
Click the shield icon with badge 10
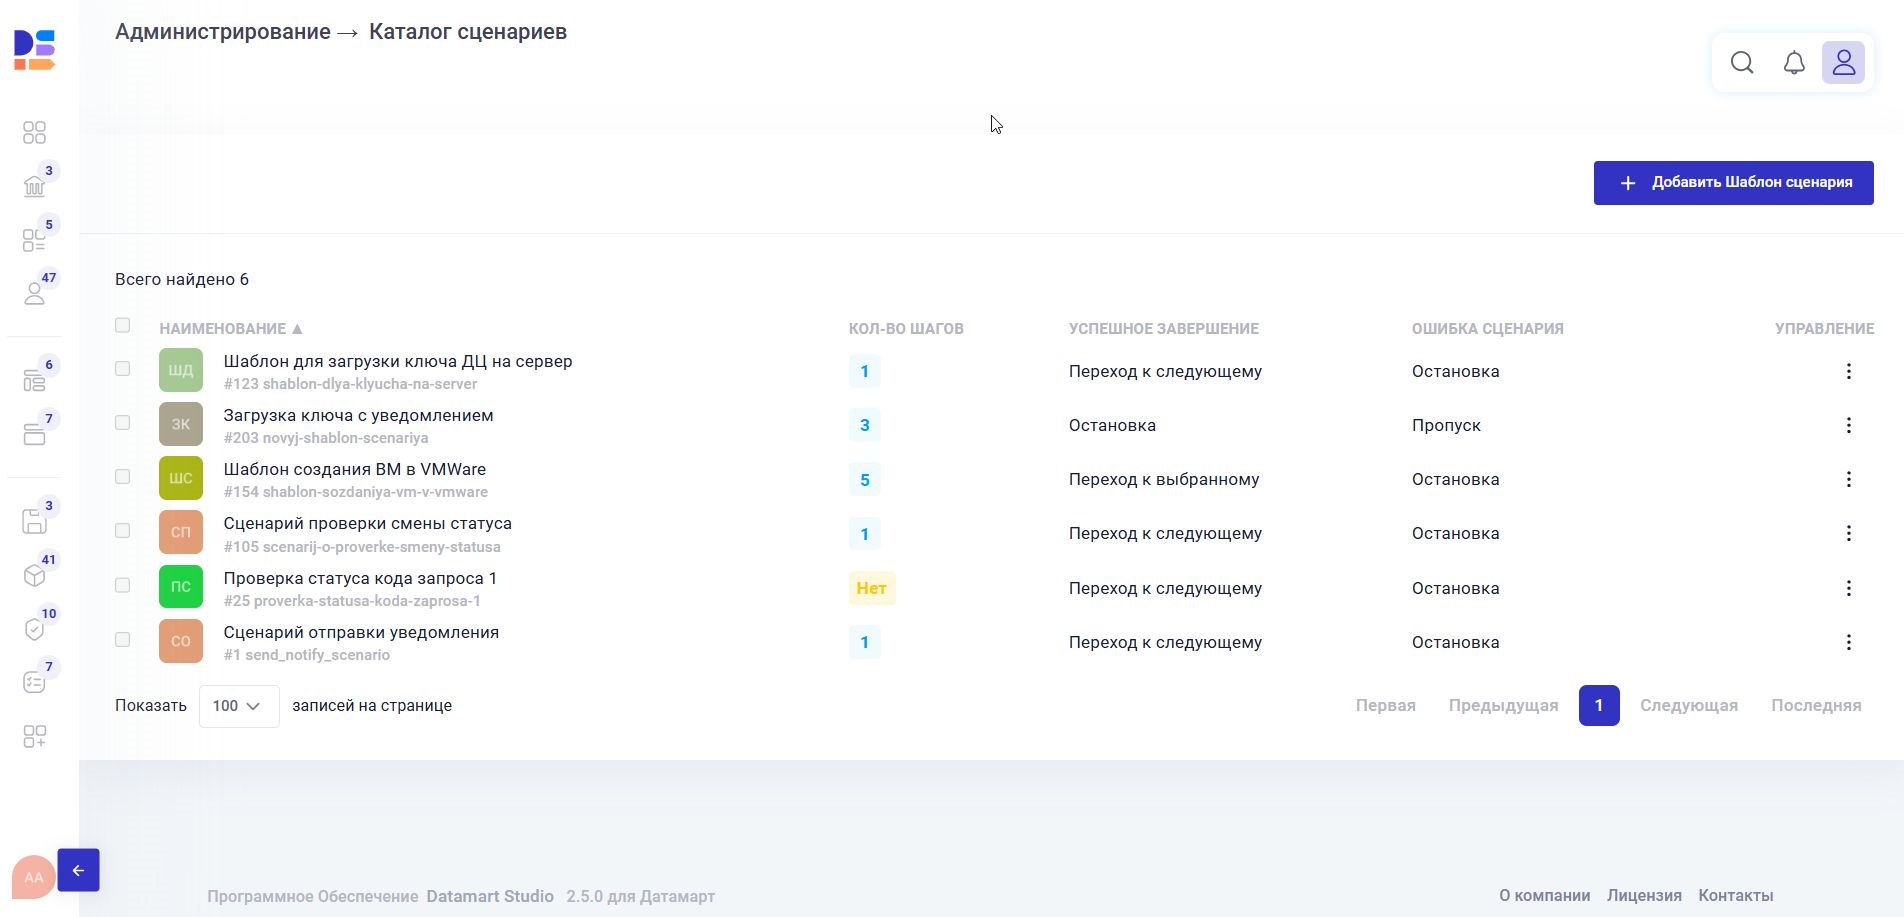point(35,629)
